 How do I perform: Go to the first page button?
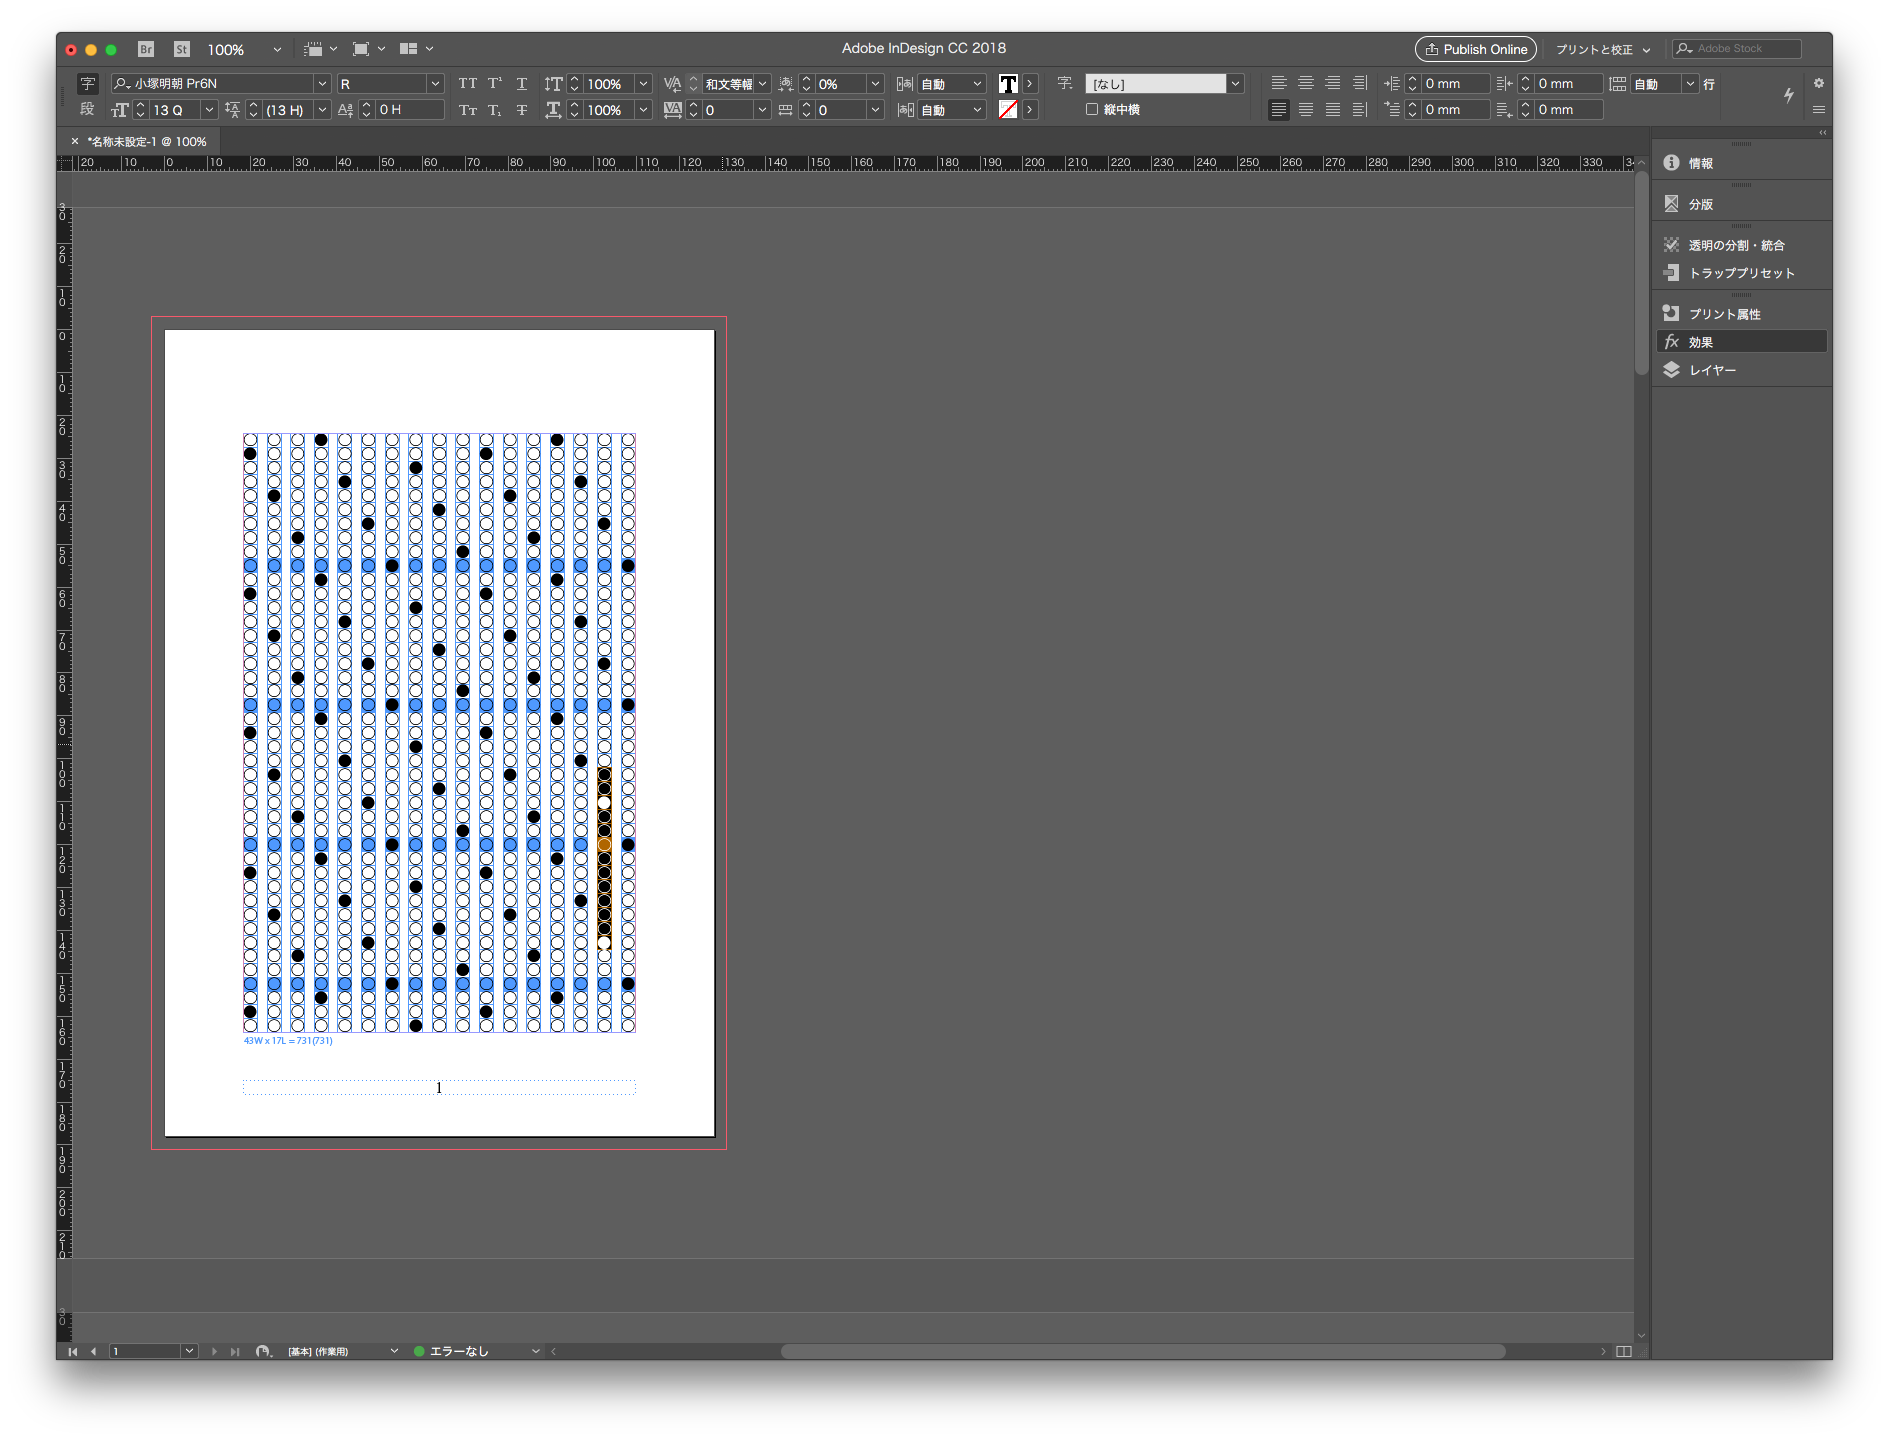[72, 1351]
